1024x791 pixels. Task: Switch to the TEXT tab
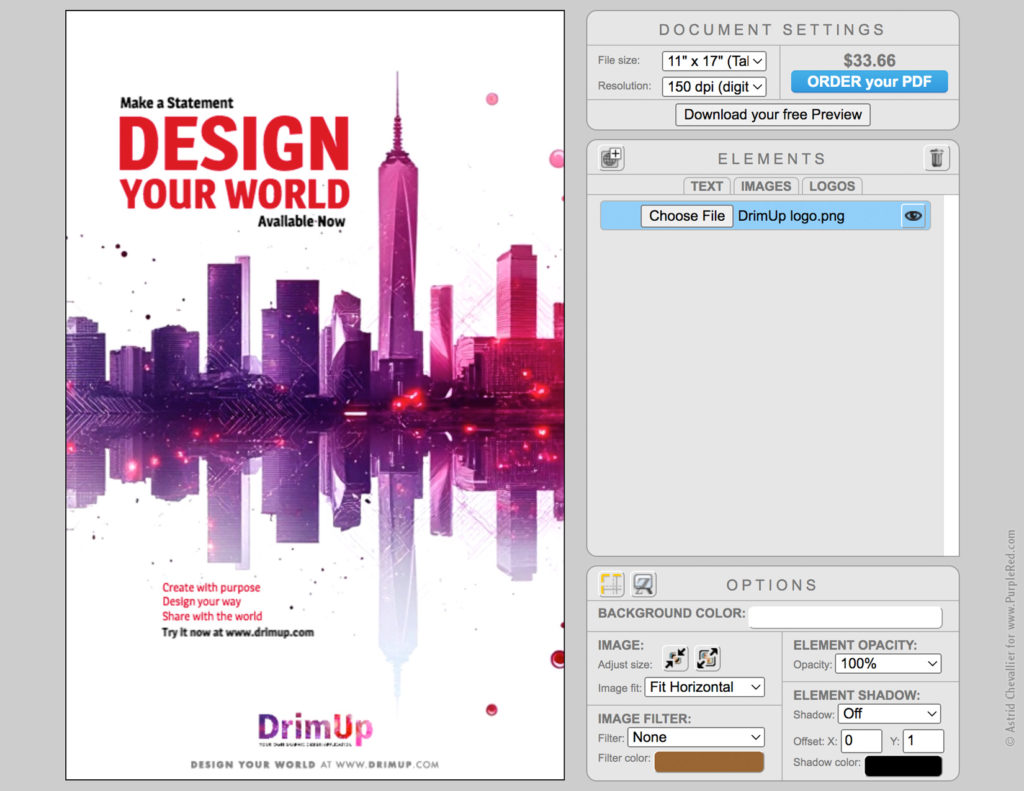707,186
